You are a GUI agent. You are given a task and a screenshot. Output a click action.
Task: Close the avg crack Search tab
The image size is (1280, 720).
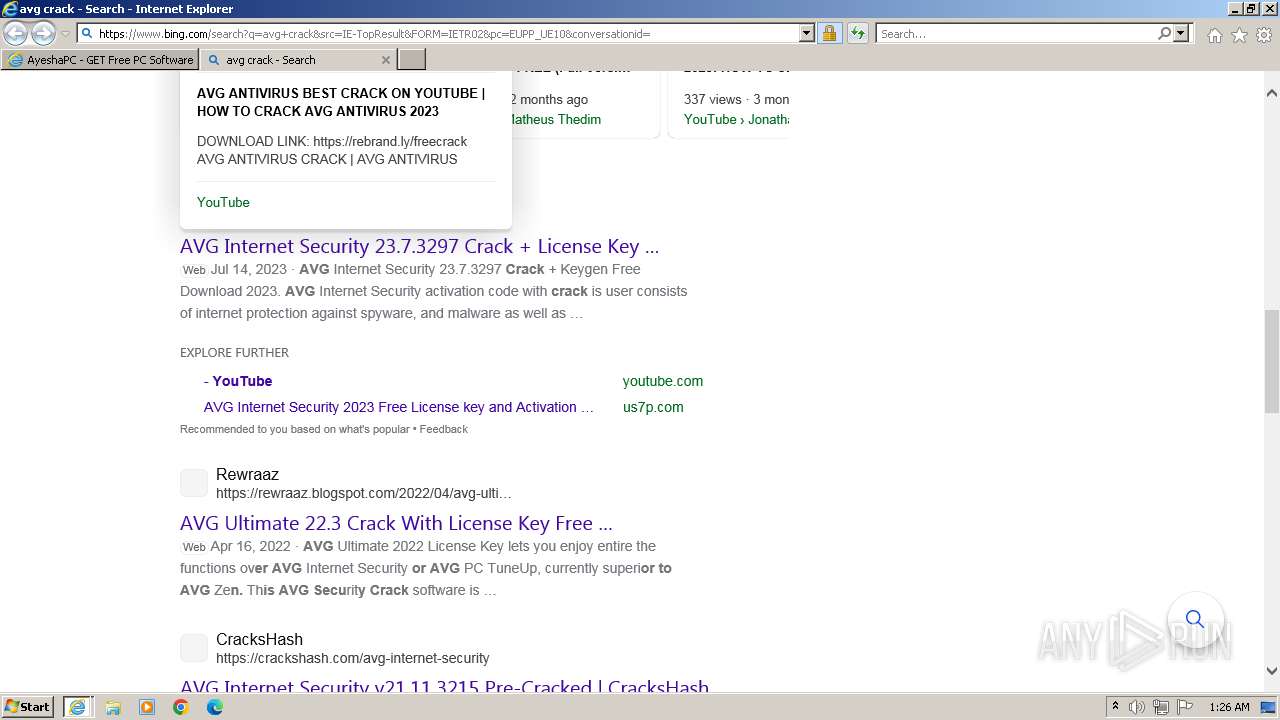pyautogui.click(x=386, y=60)
